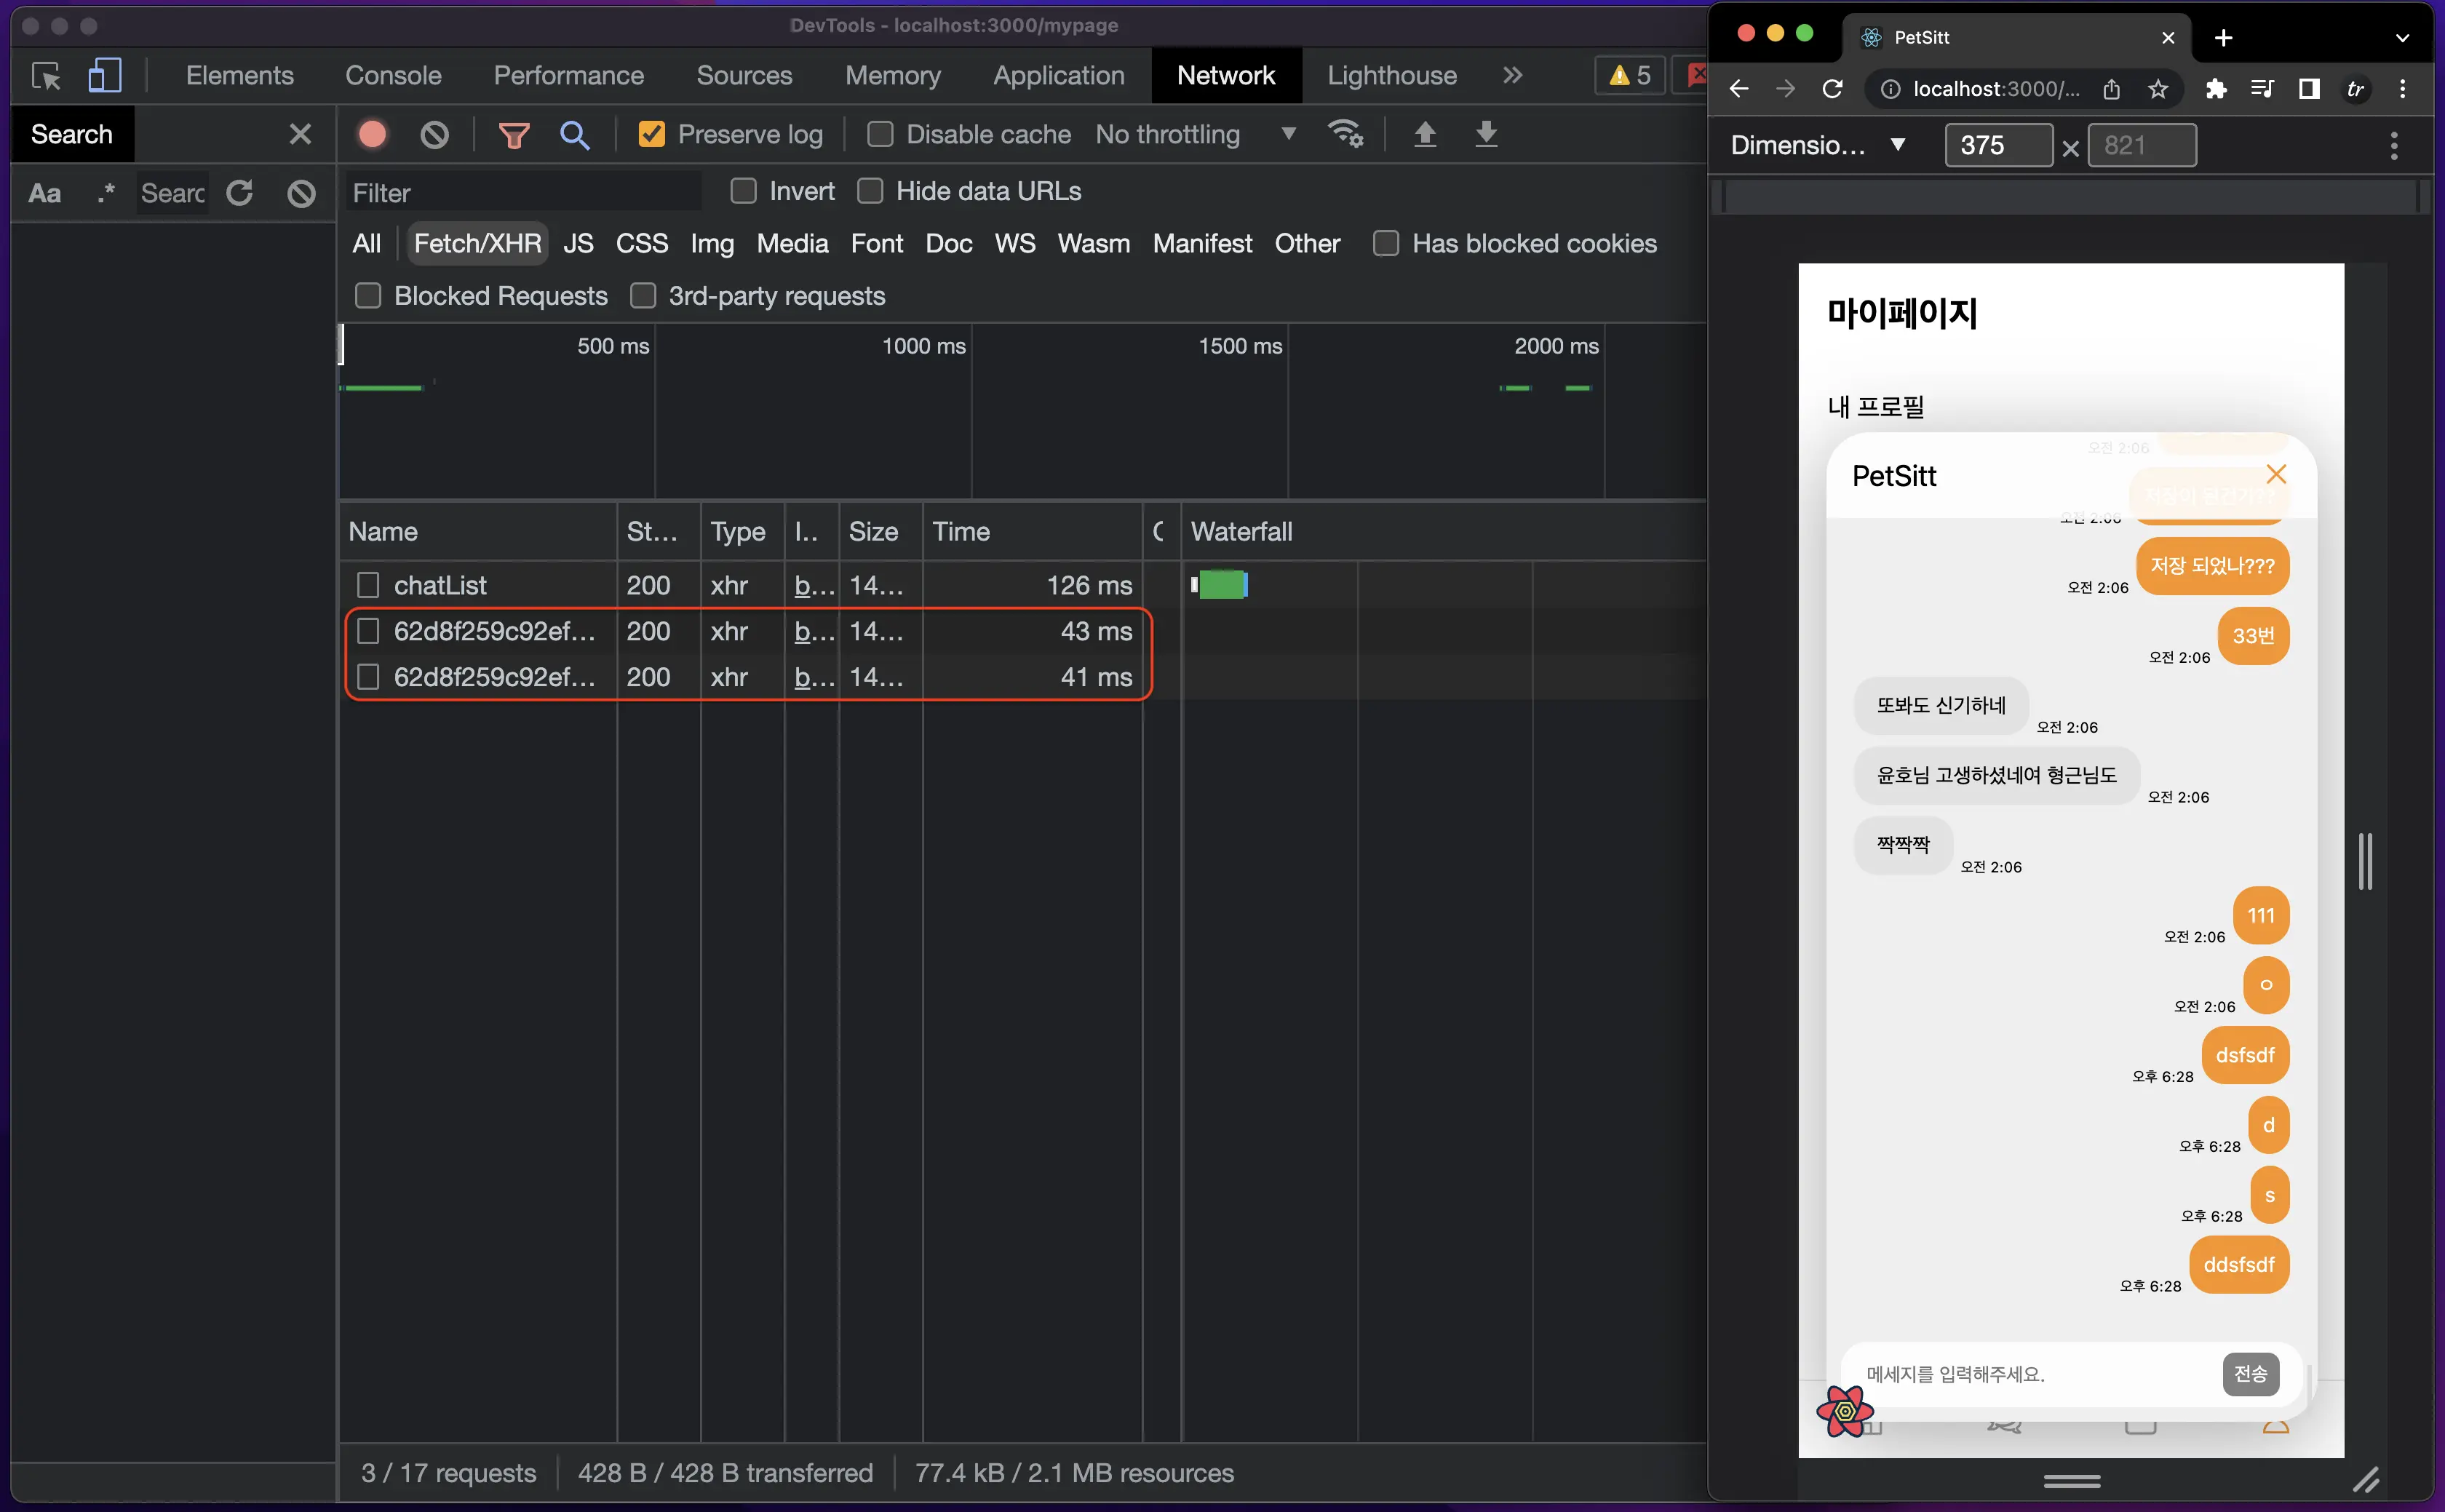The height and width of the screenshot is (1512, 2445).
Task: Close the PetSitt chat with orange X
Action: point(2276,474)
